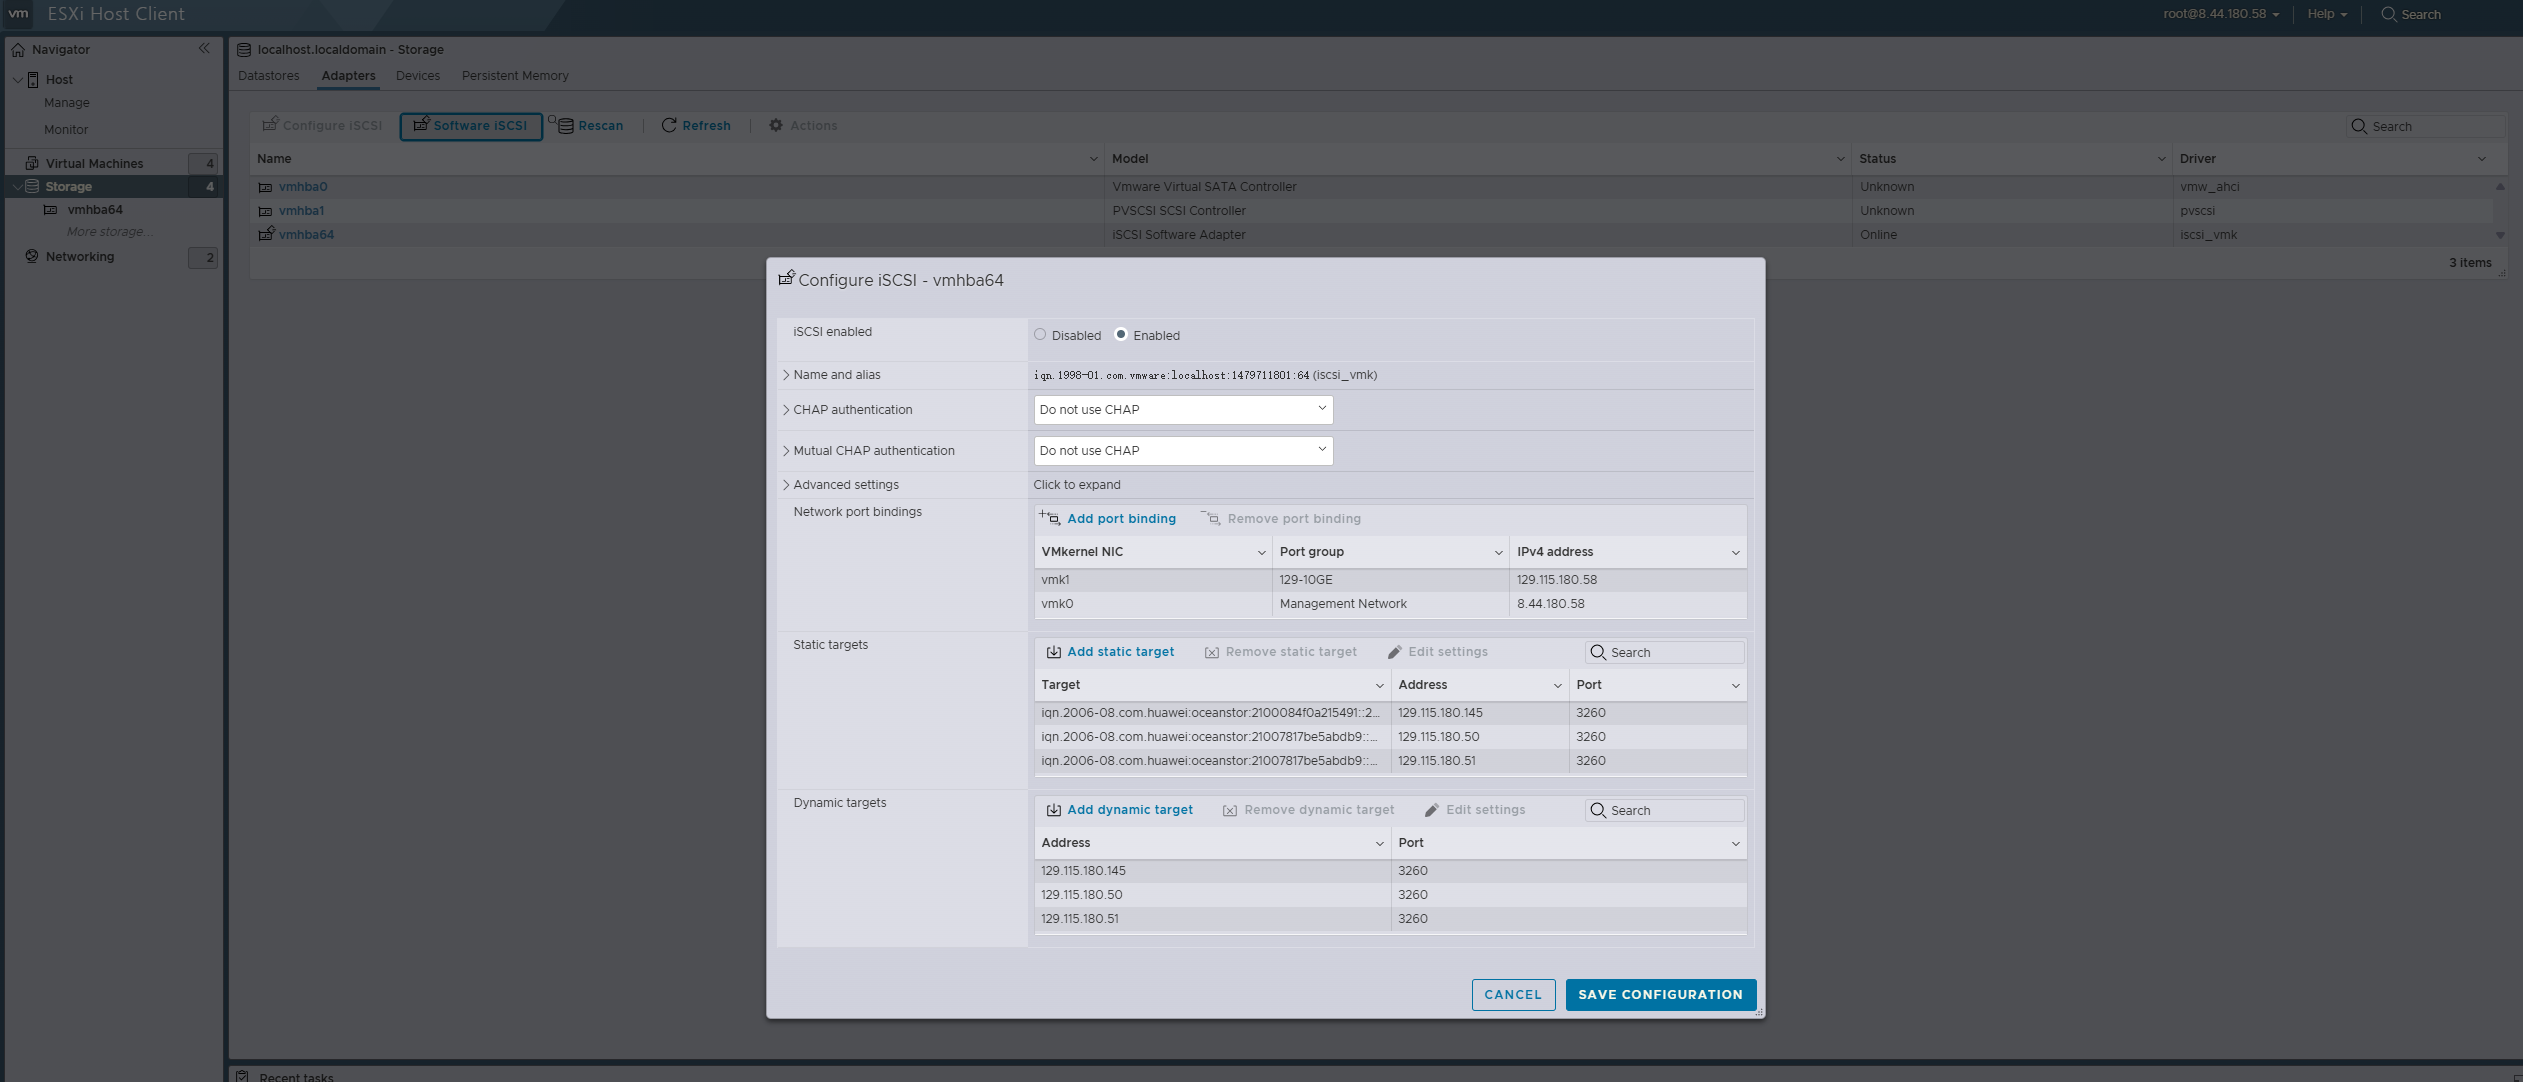Select dynamic target address 129.115.180.51
The height and width of the screenshot is (1082, 2523).
(1390, 919)
